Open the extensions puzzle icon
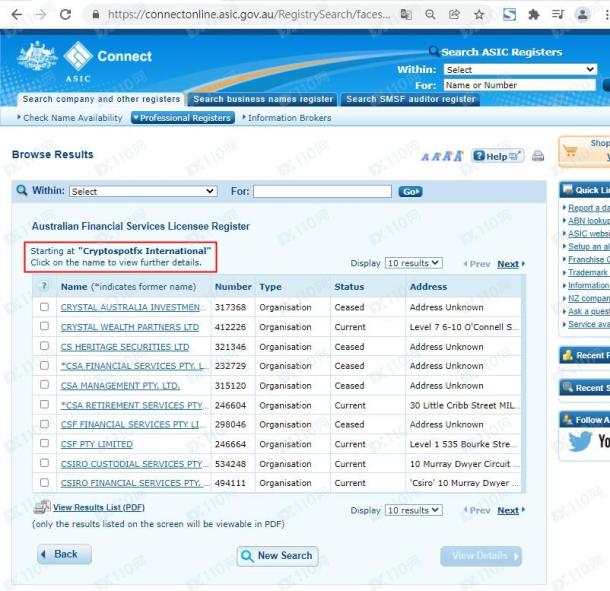 click(x=534, y=15)
